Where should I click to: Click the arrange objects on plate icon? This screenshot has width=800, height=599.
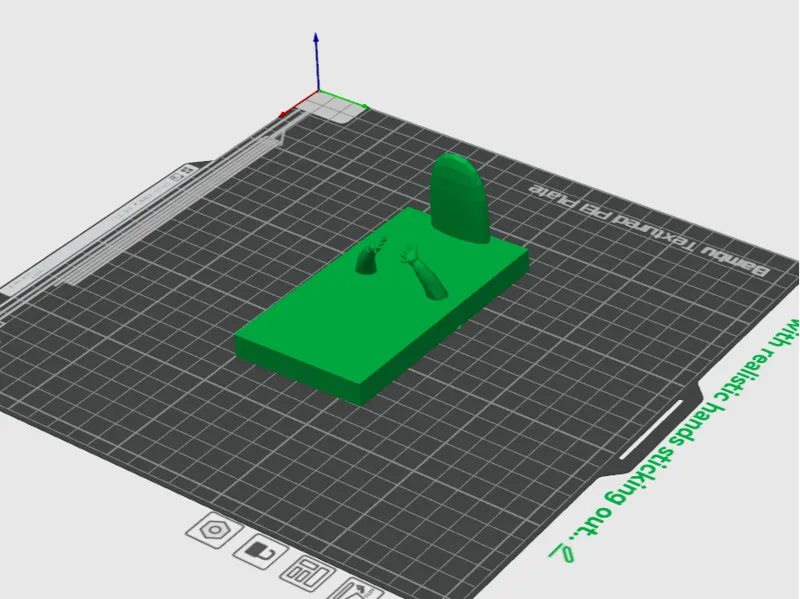[308, 573]
